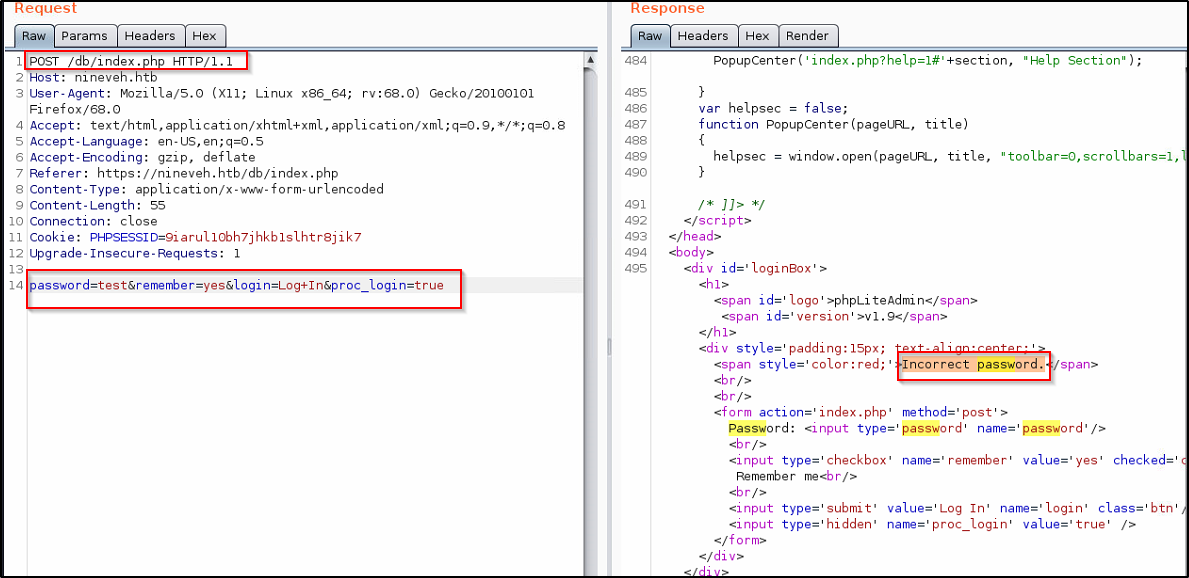Click the Remember me<br/> line
Image resolution: width=1189 pixels, height=578 pixels.
tap(796, 477)
